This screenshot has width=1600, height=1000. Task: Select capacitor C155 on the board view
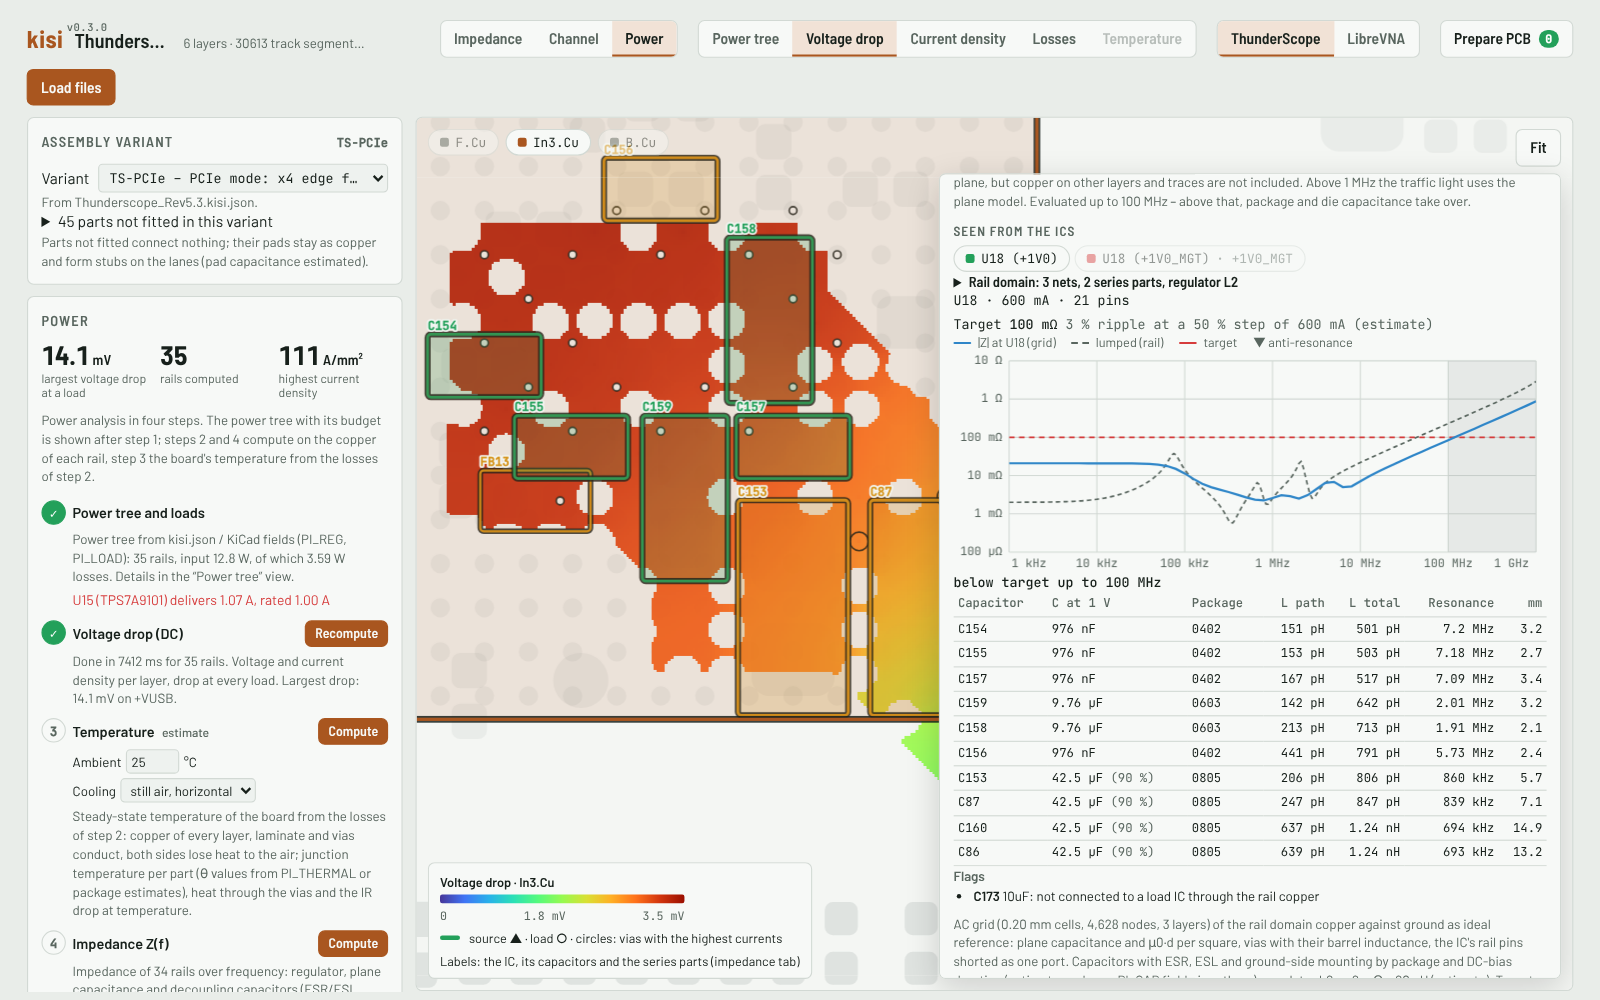(x=571, y=446)
